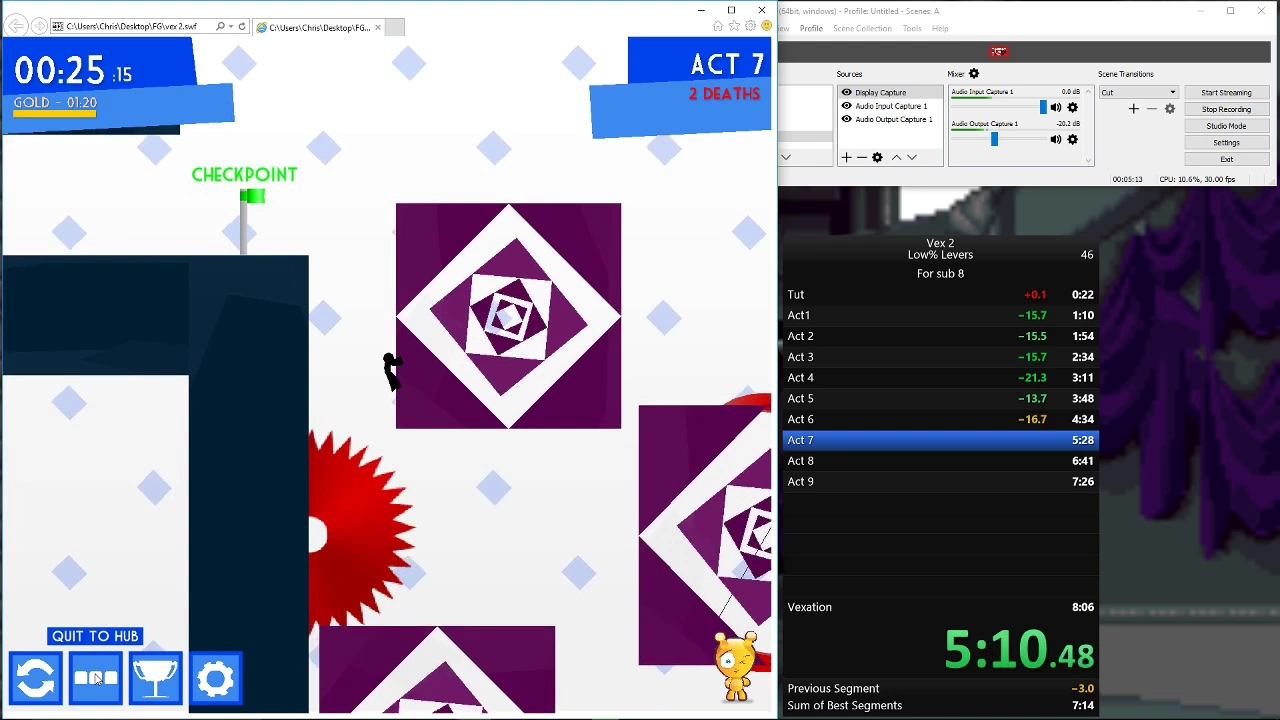Open OBS Scene Collection menu

862,29
